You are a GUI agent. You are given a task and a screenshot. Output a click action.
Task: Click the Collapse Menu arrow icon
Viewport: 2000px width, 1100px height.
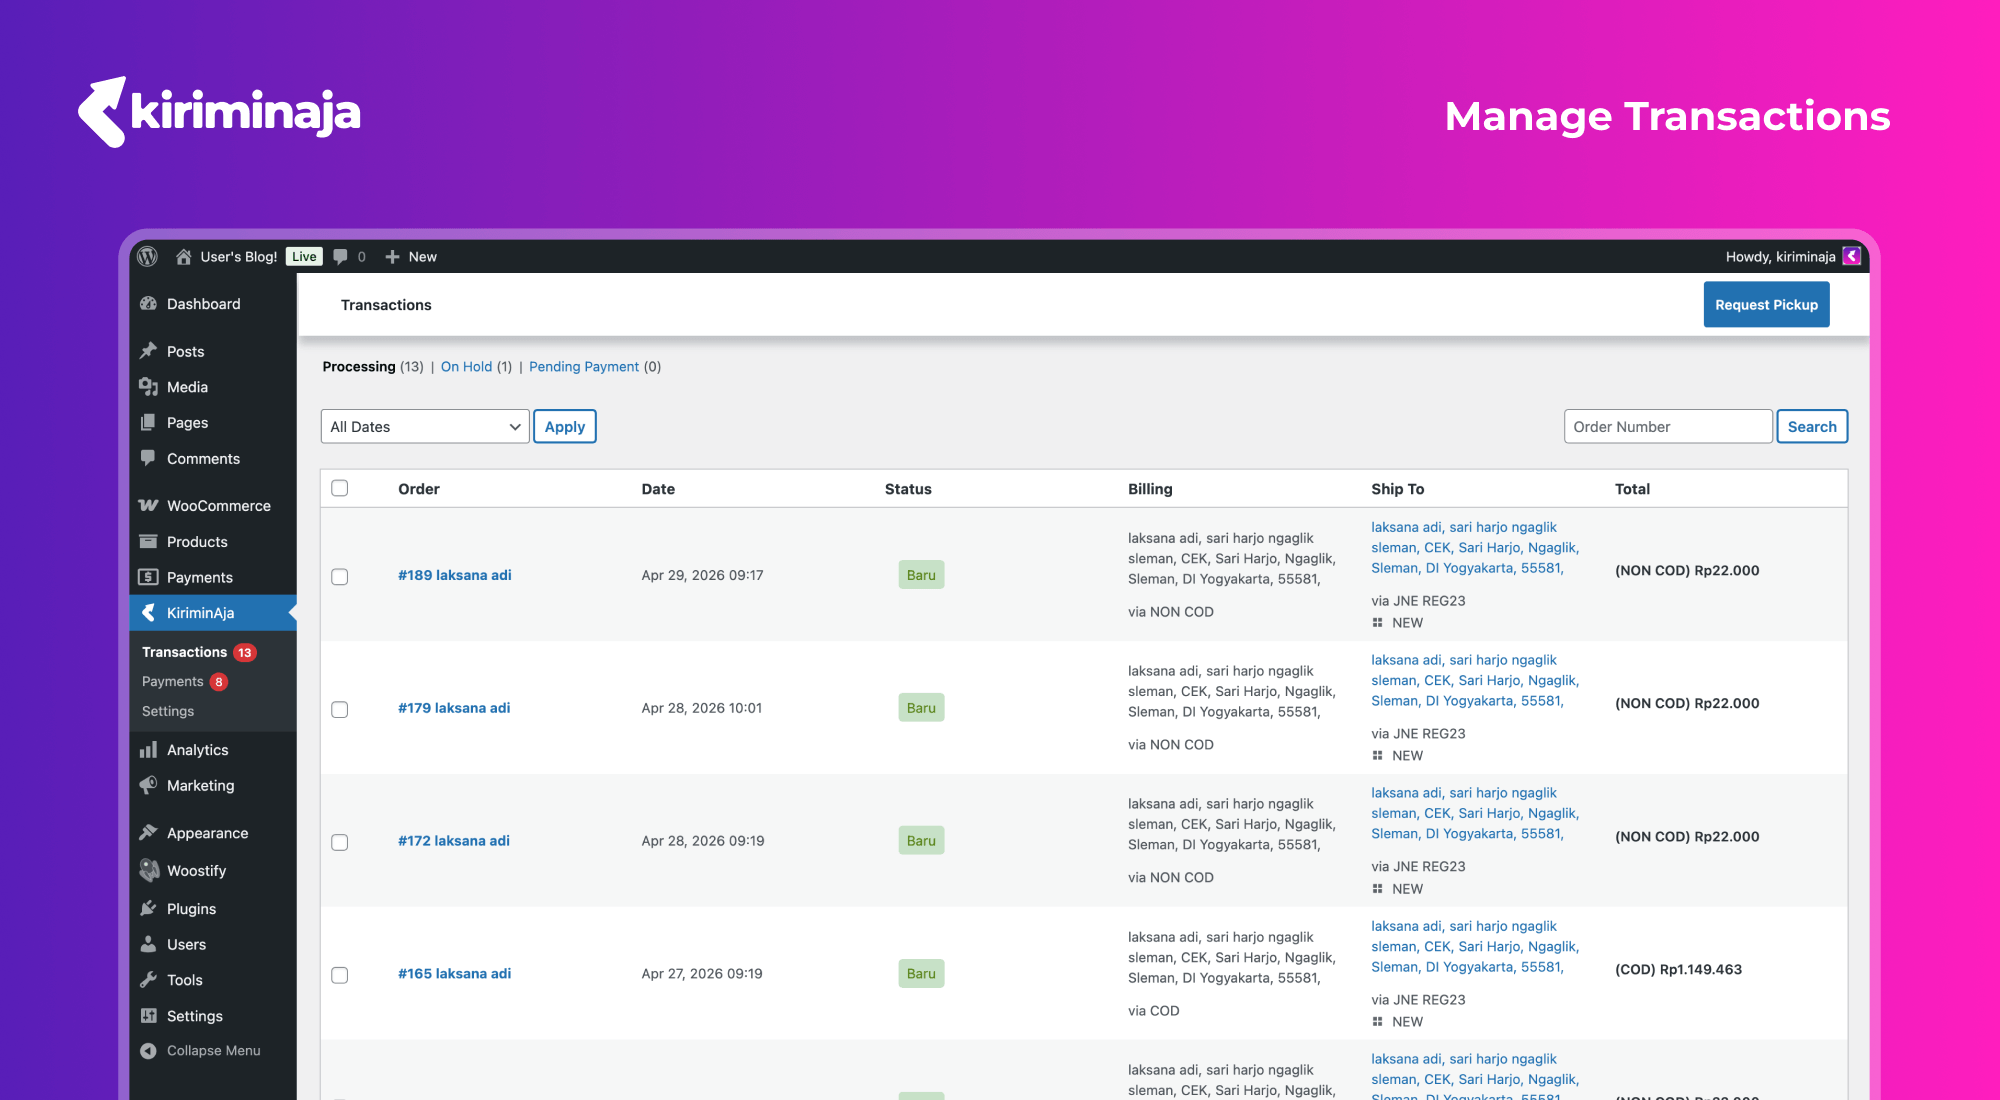tap(148, 1051)
